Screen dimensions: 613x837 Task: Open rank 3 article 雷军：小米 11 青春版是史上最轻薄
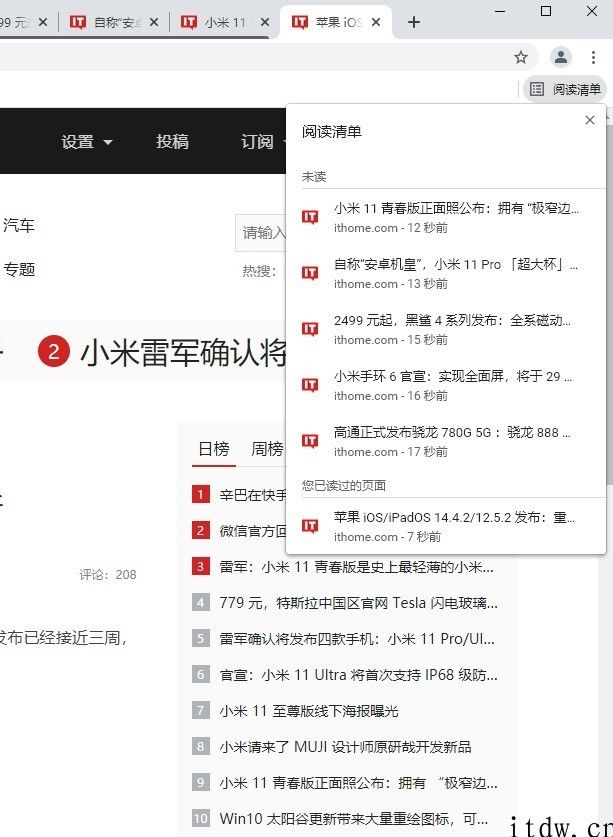click(356, 566)
